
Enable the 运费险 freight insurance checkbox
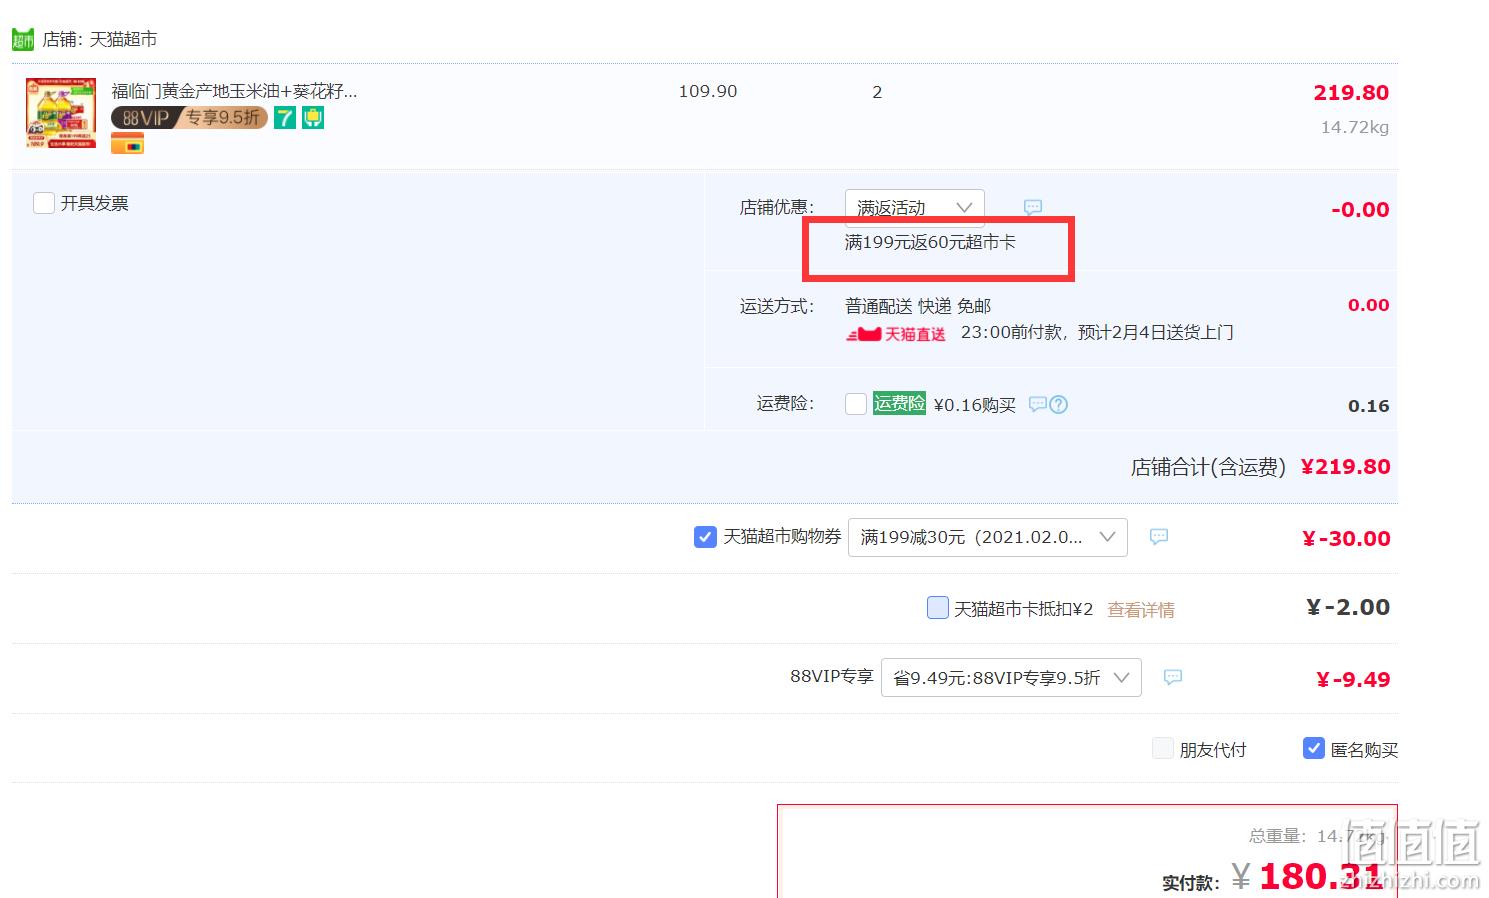click(x=856, y=404)
